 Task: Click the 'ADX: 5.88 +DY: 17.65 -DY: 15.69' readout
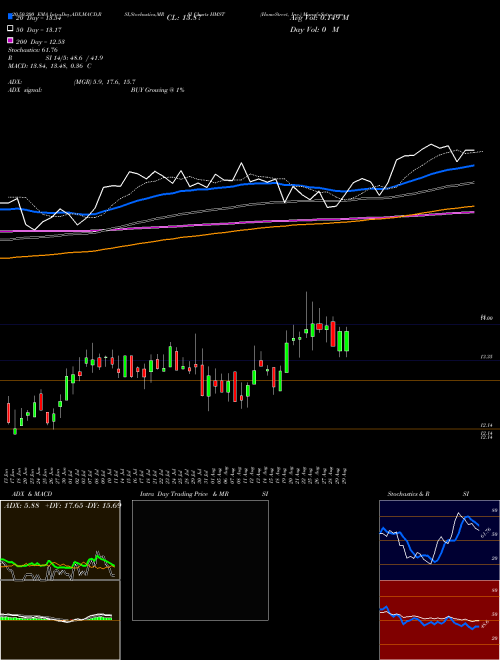(x=62, y=505)
